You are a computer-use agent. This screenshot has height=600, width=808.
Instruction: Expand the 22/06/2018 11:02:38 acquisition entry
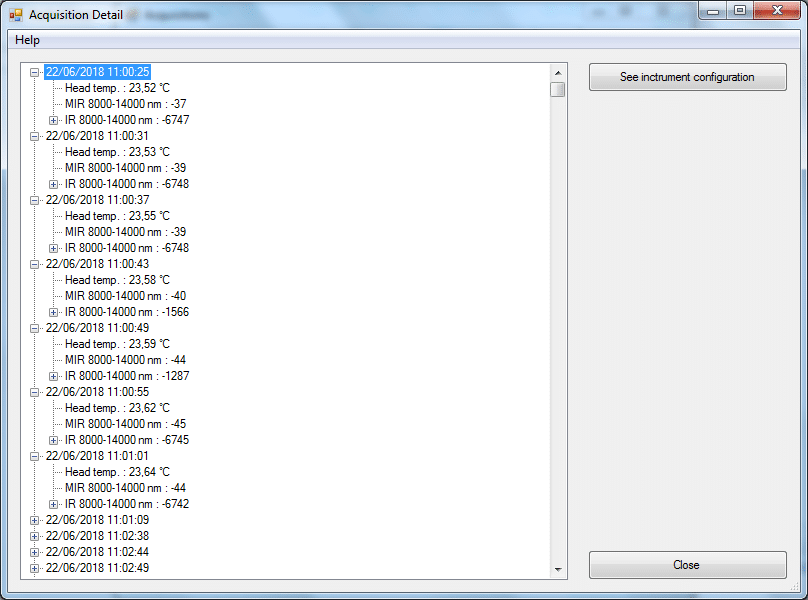pyautogui.click(x=35, y=536)
